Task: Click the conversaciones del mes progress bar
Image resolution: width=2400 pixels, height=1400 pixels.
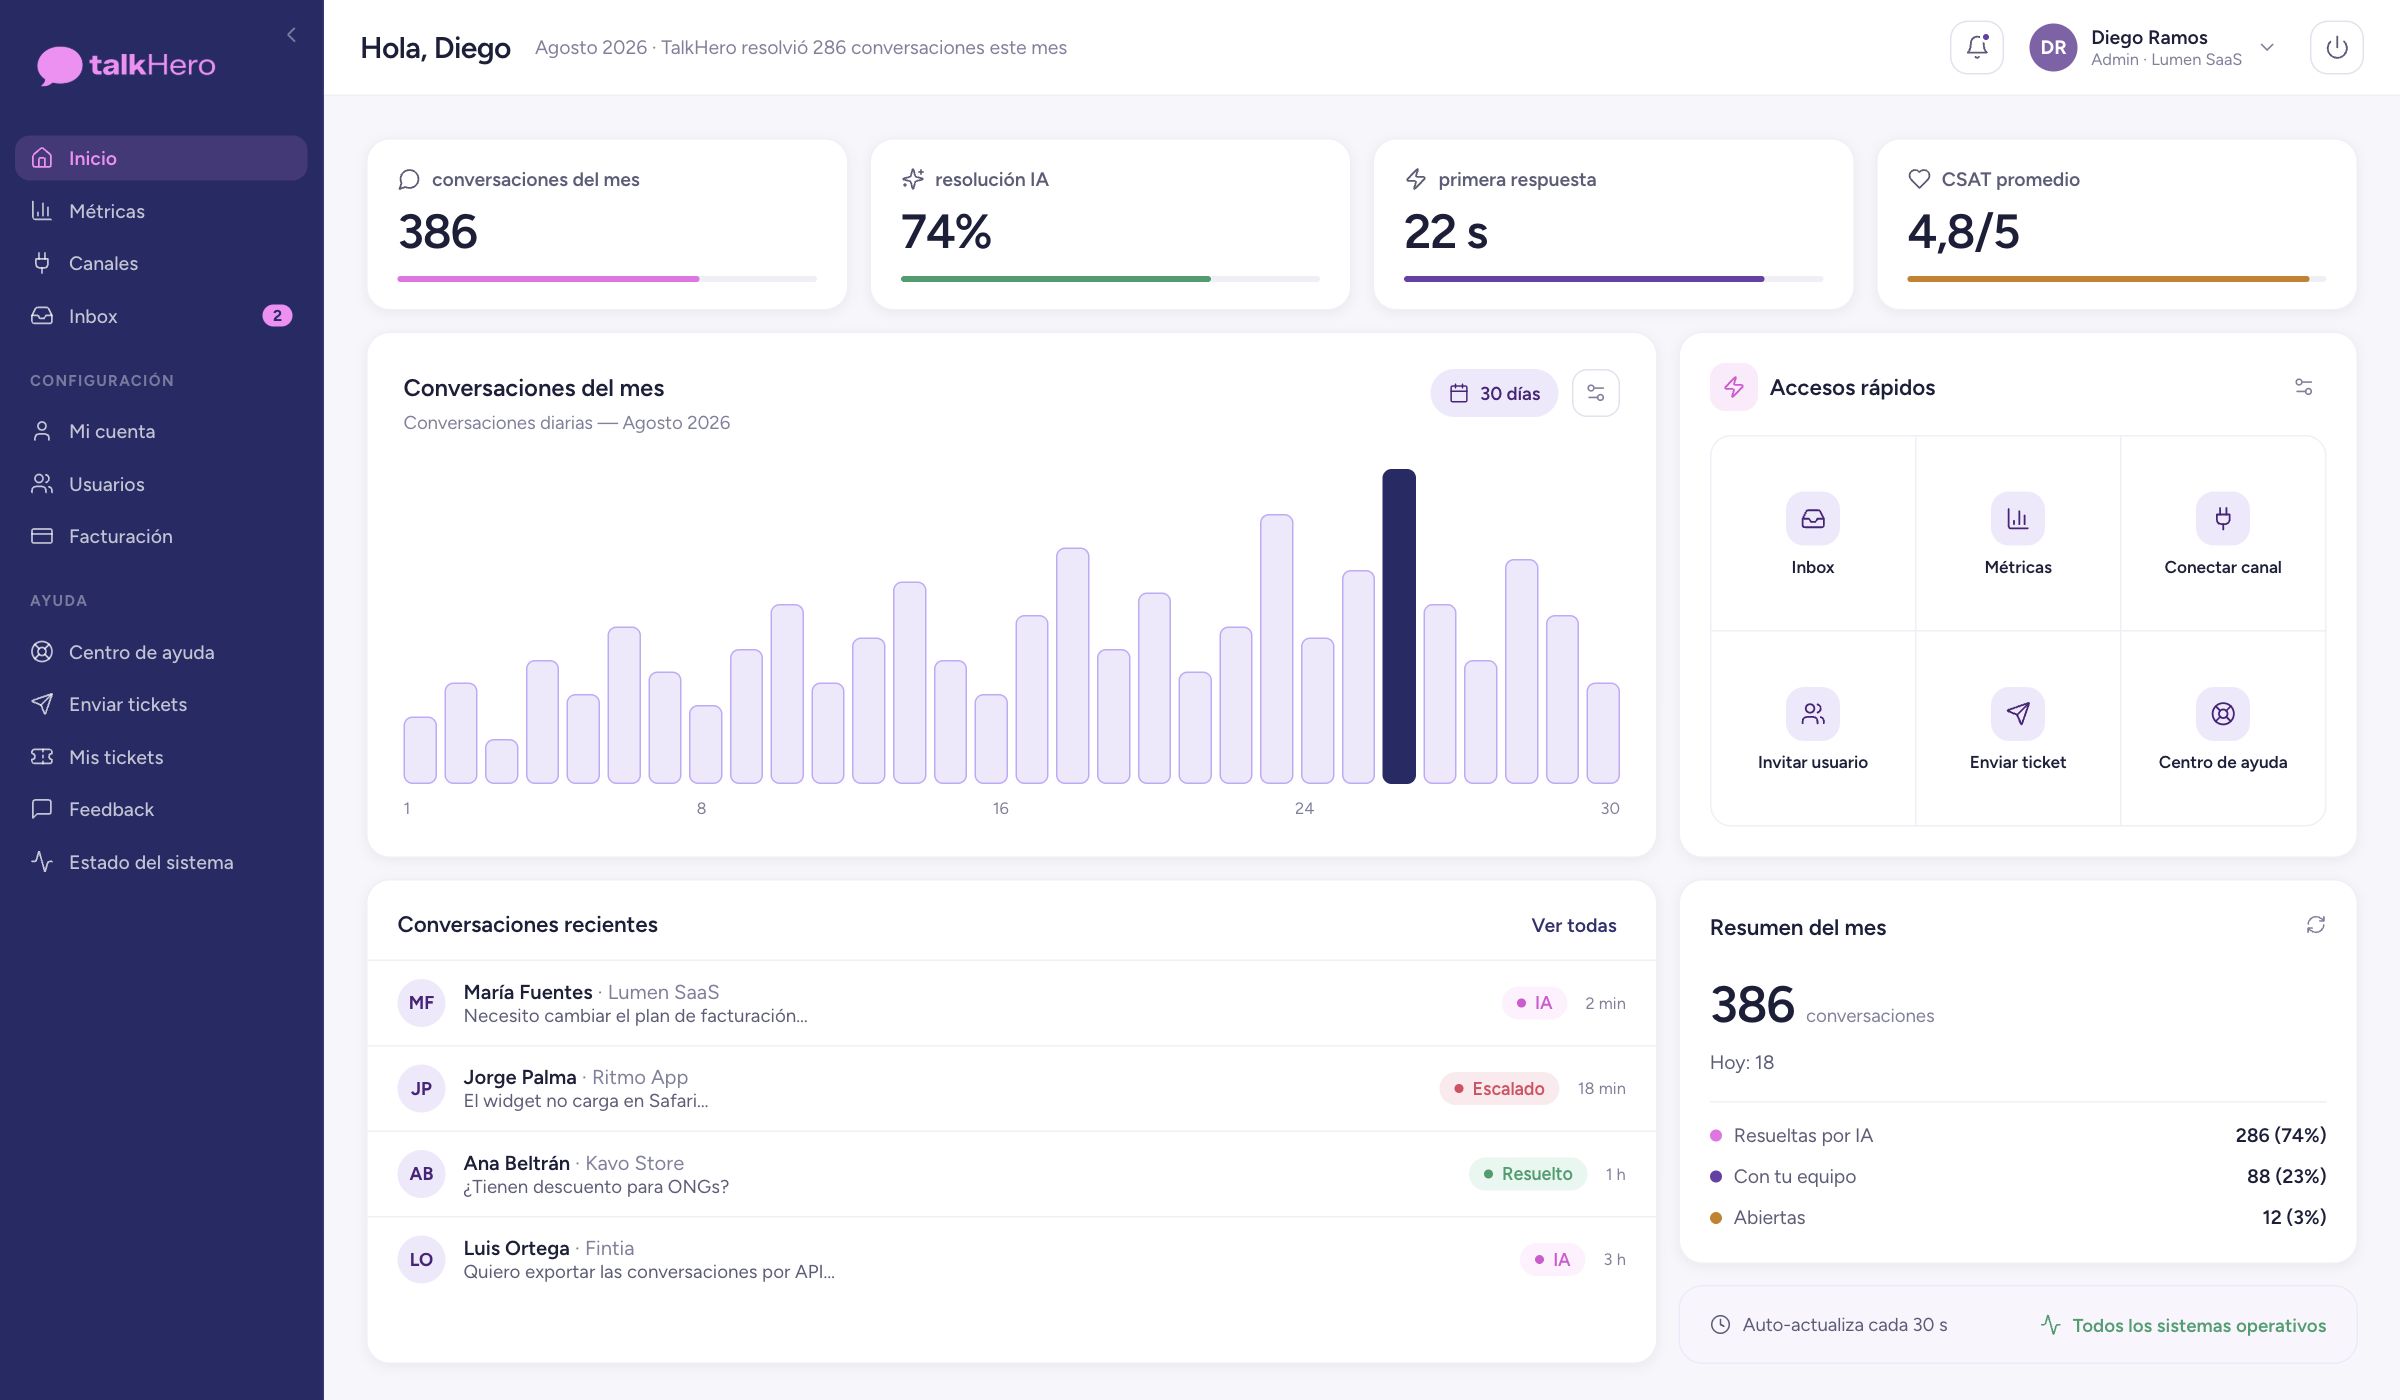Action: pos(607,279)
